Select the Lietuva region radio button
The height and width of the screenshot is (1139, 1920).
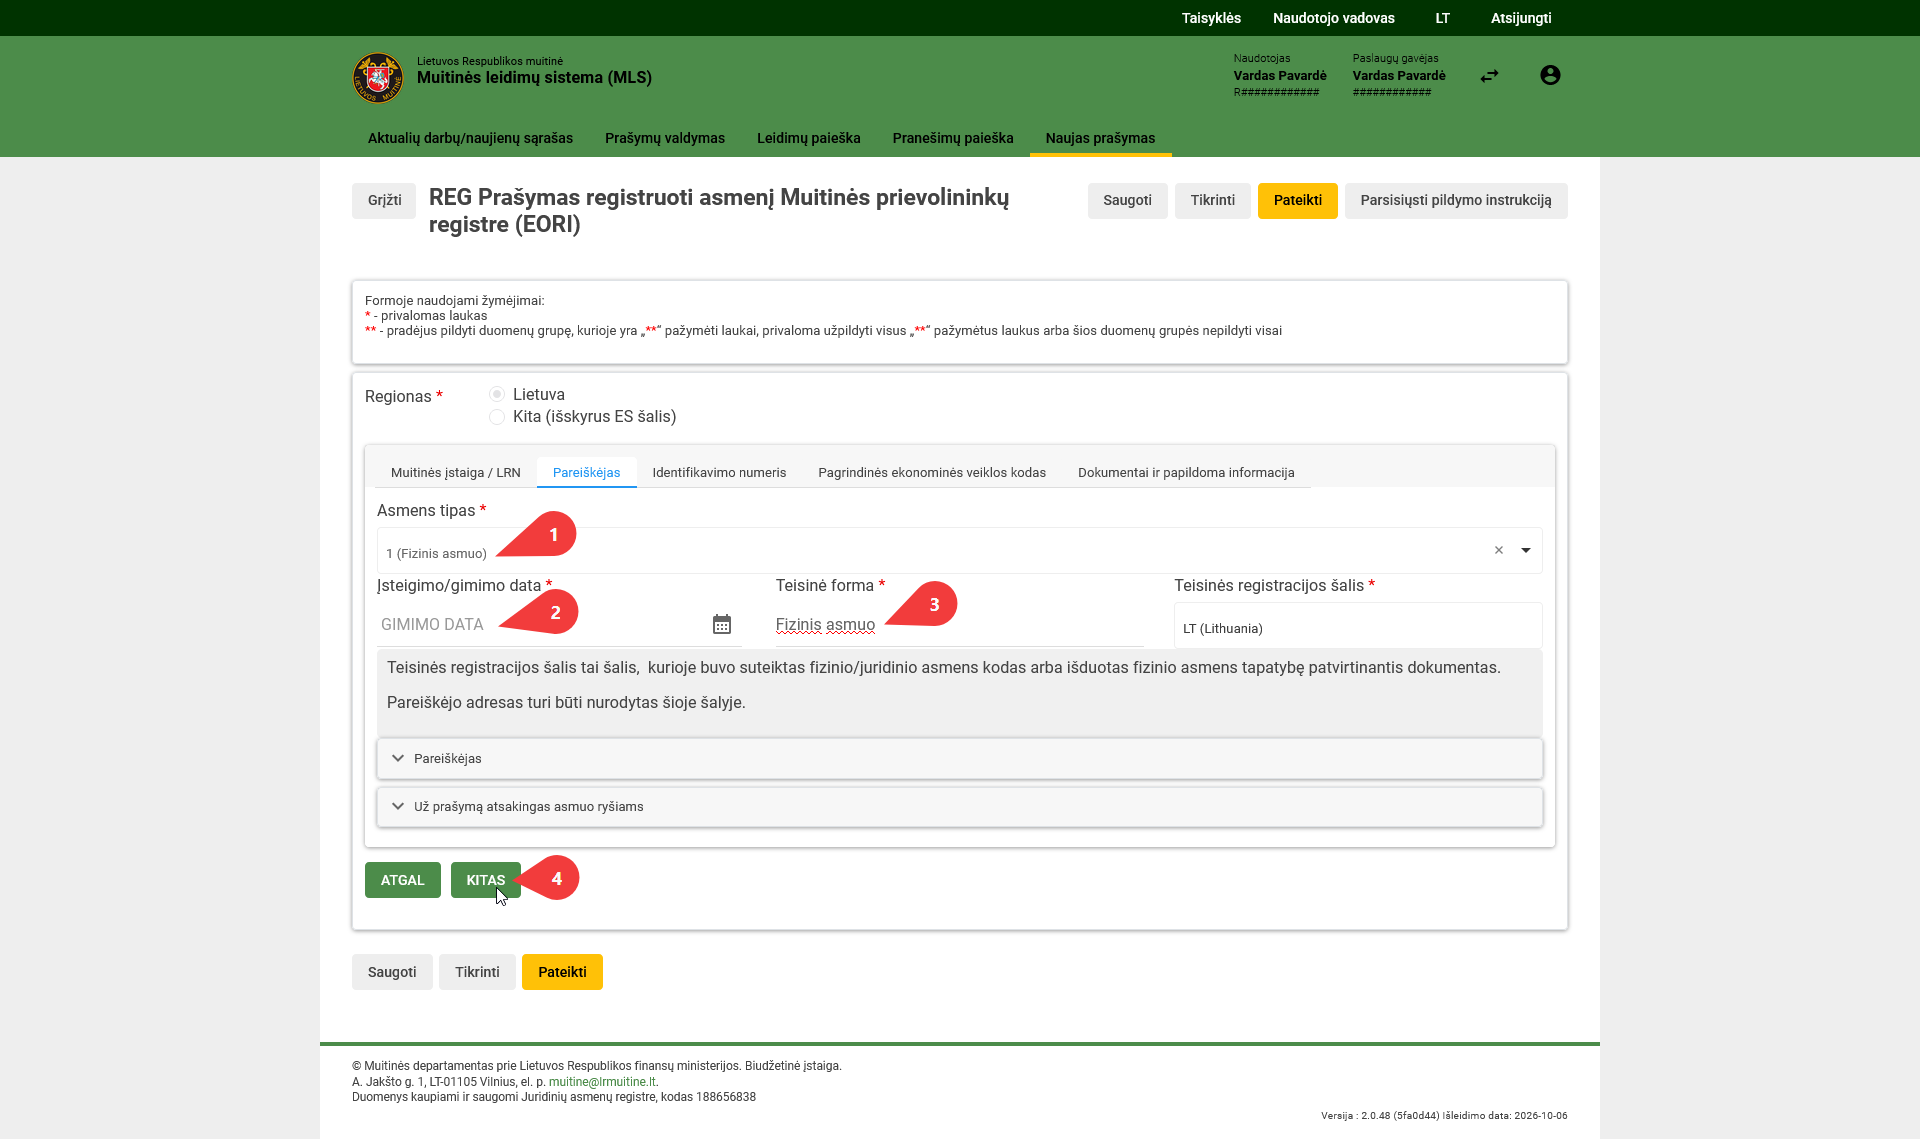click(x=497, y=394)
